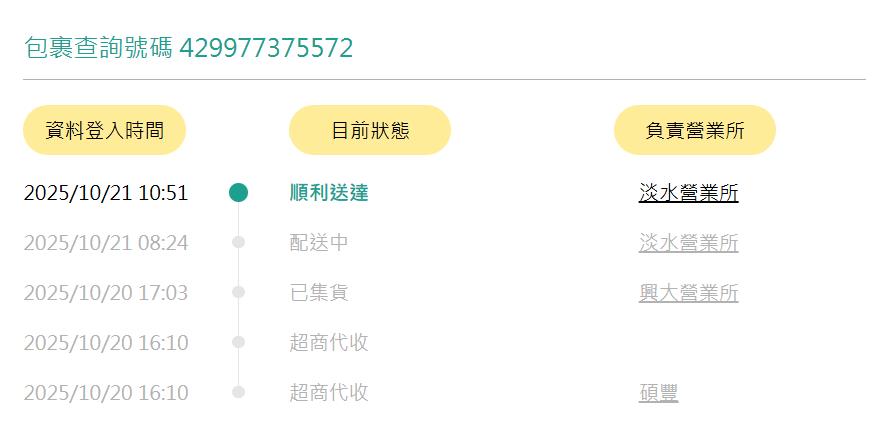Viewport: 893px width, 441px height.
Task: Click the timeline dot beside 配送中
Action: [238, 242]
